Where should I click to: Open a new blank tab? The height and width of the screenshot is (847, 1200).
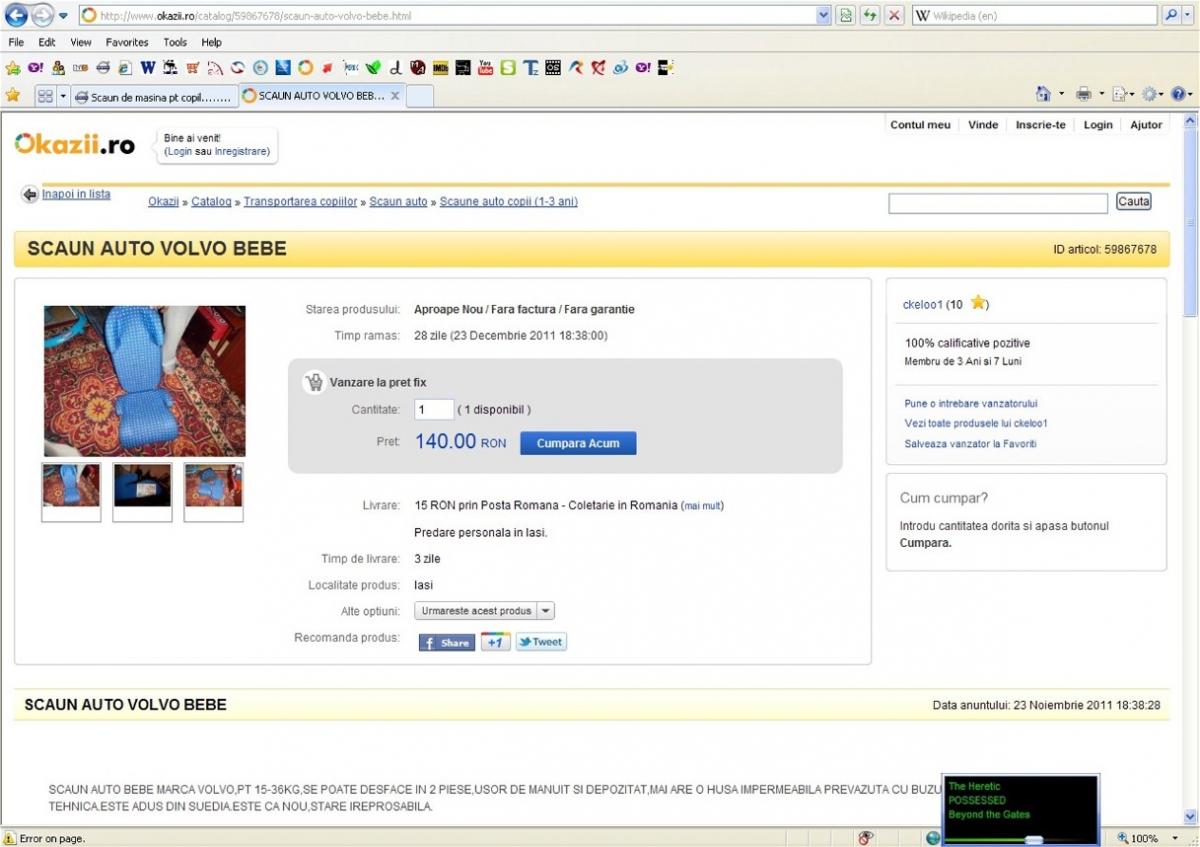pos(420,96)
